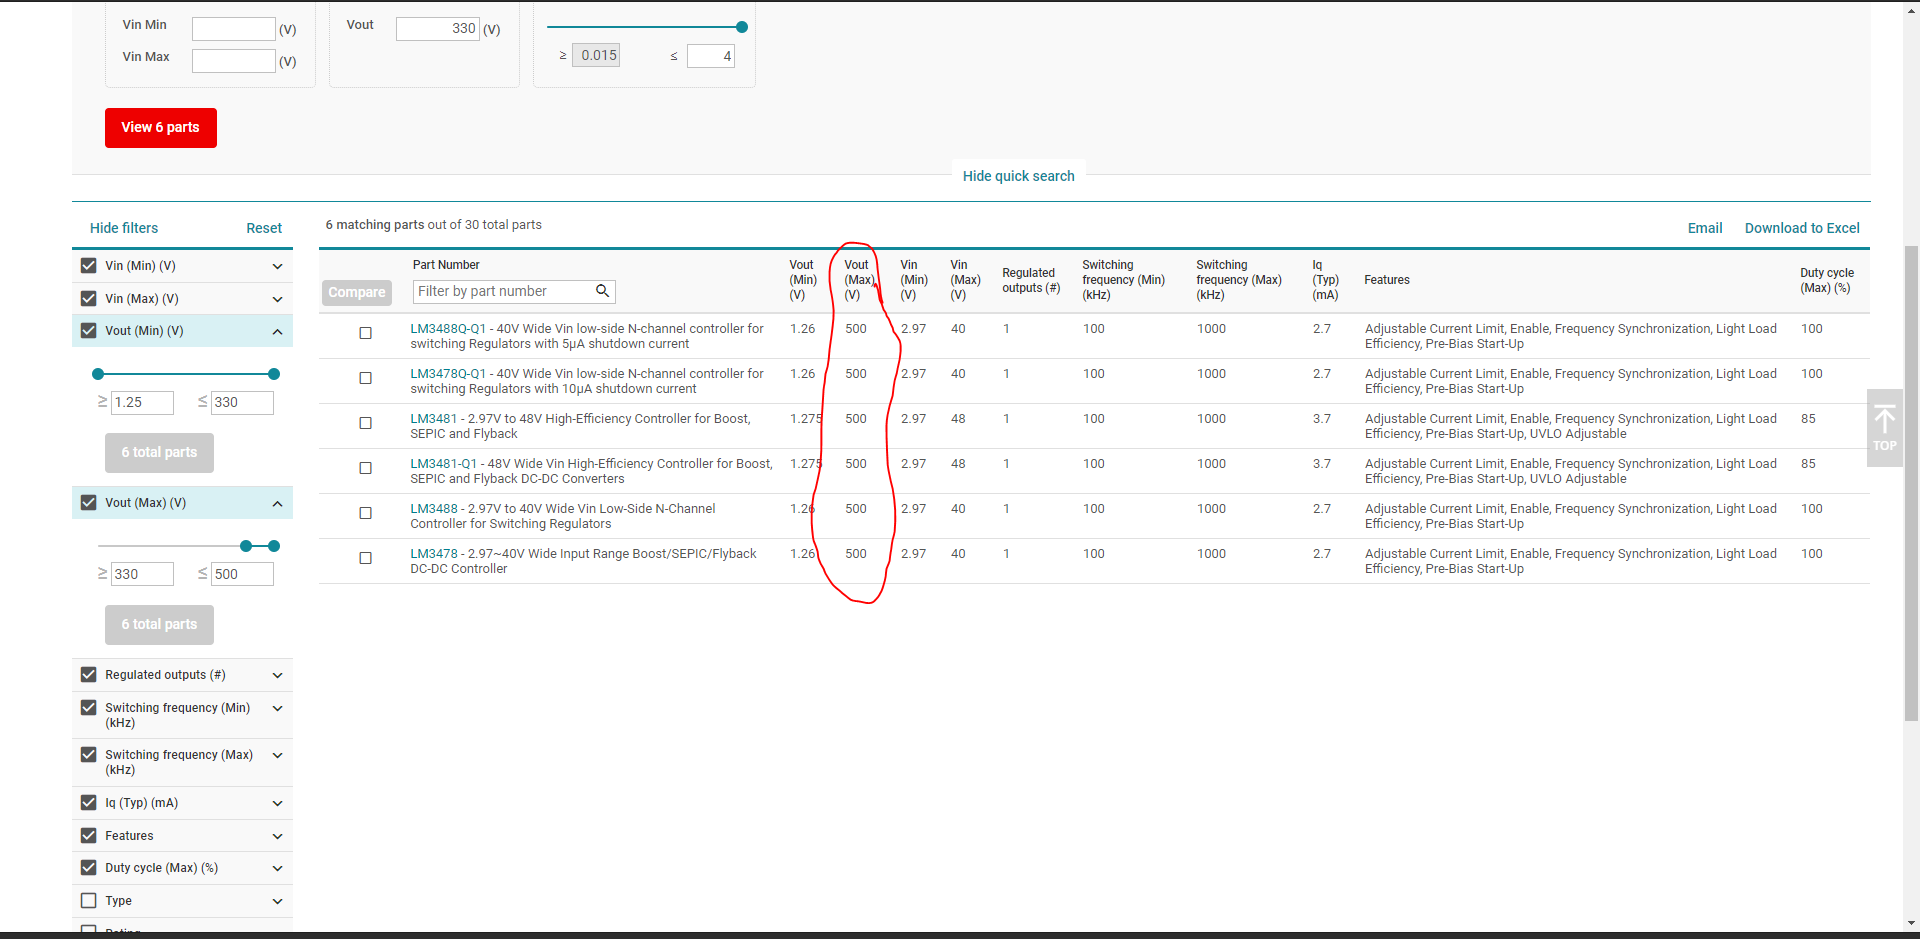This screenshot has width=1920, height=939.
Task: Uncheck the Vin (Min) (V) filter
Action: coord(88,265)
